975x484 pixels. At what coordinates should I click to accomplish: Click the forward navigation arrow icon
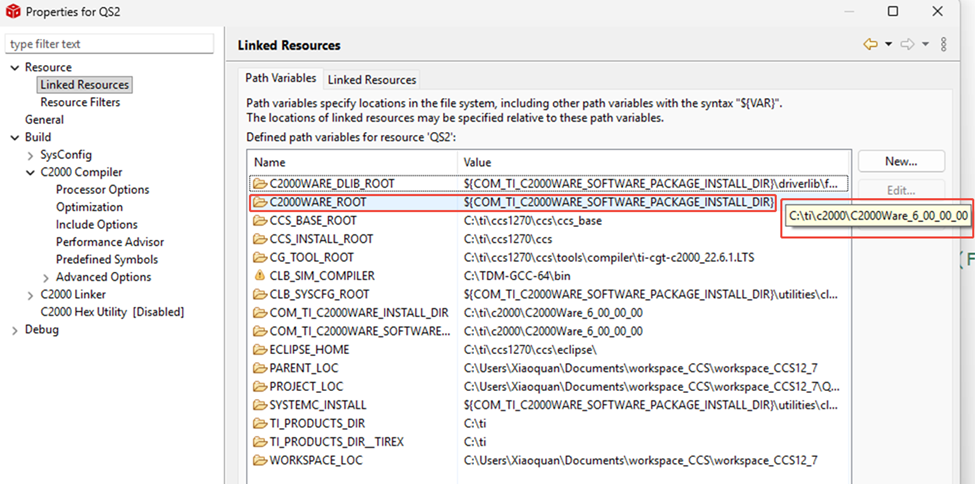click(907, 44)
